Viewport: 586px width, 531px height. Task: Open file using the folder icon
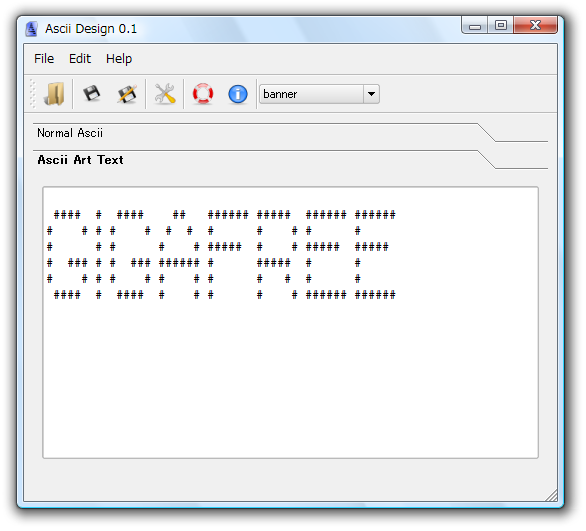[x=55, y=94]
